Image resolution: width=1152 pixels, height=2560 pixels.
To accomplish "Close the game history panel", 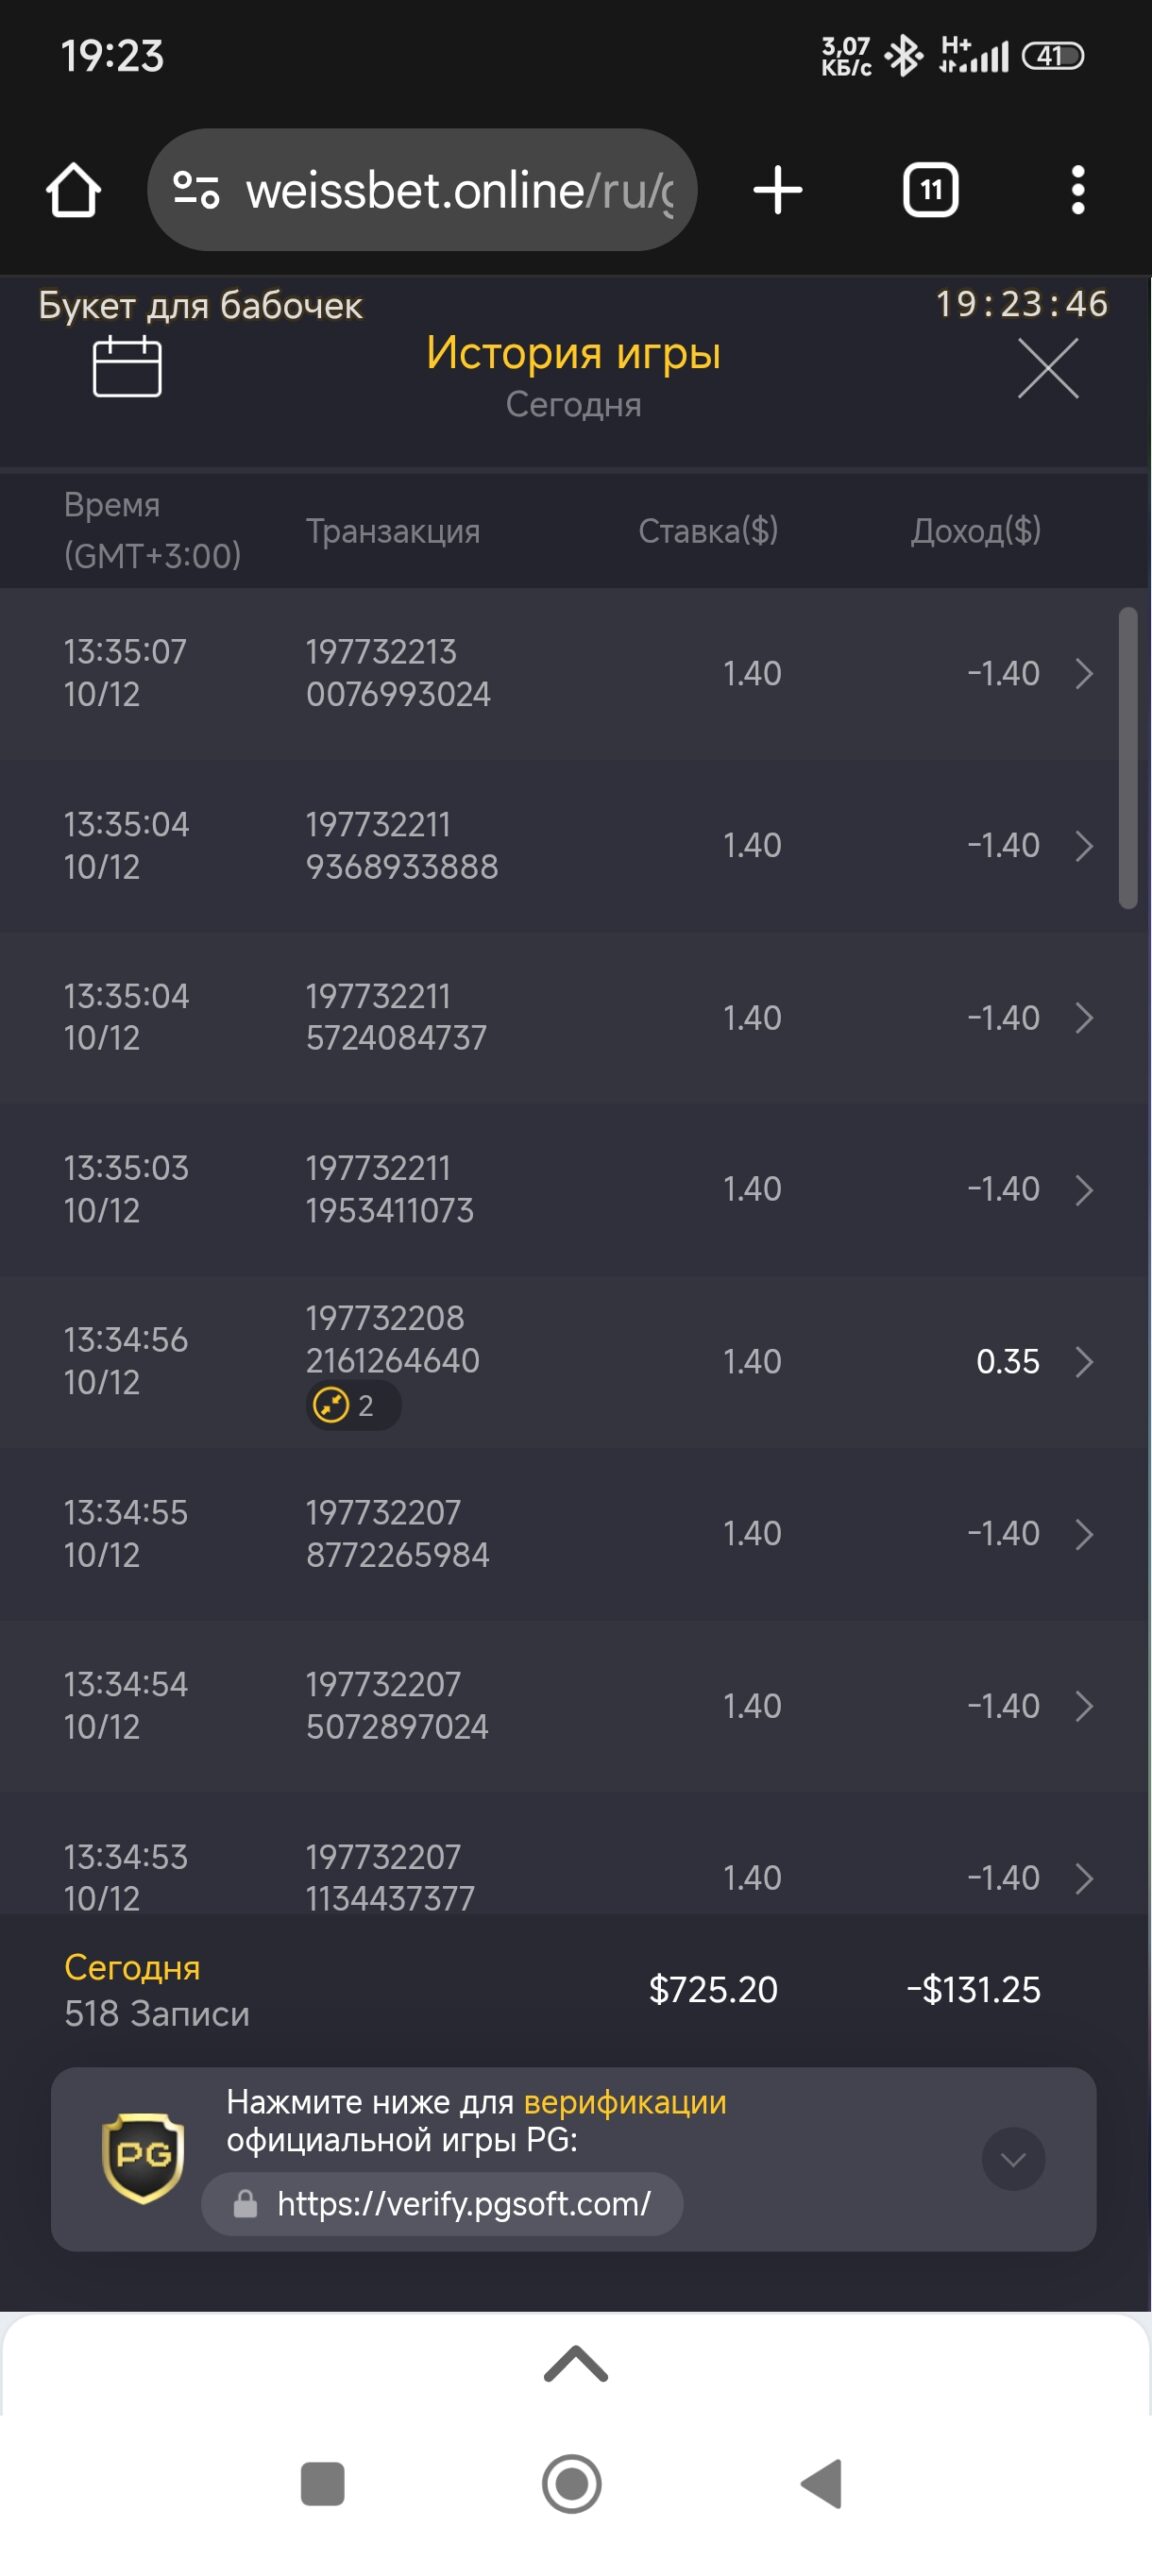I will coord(1048,368).
